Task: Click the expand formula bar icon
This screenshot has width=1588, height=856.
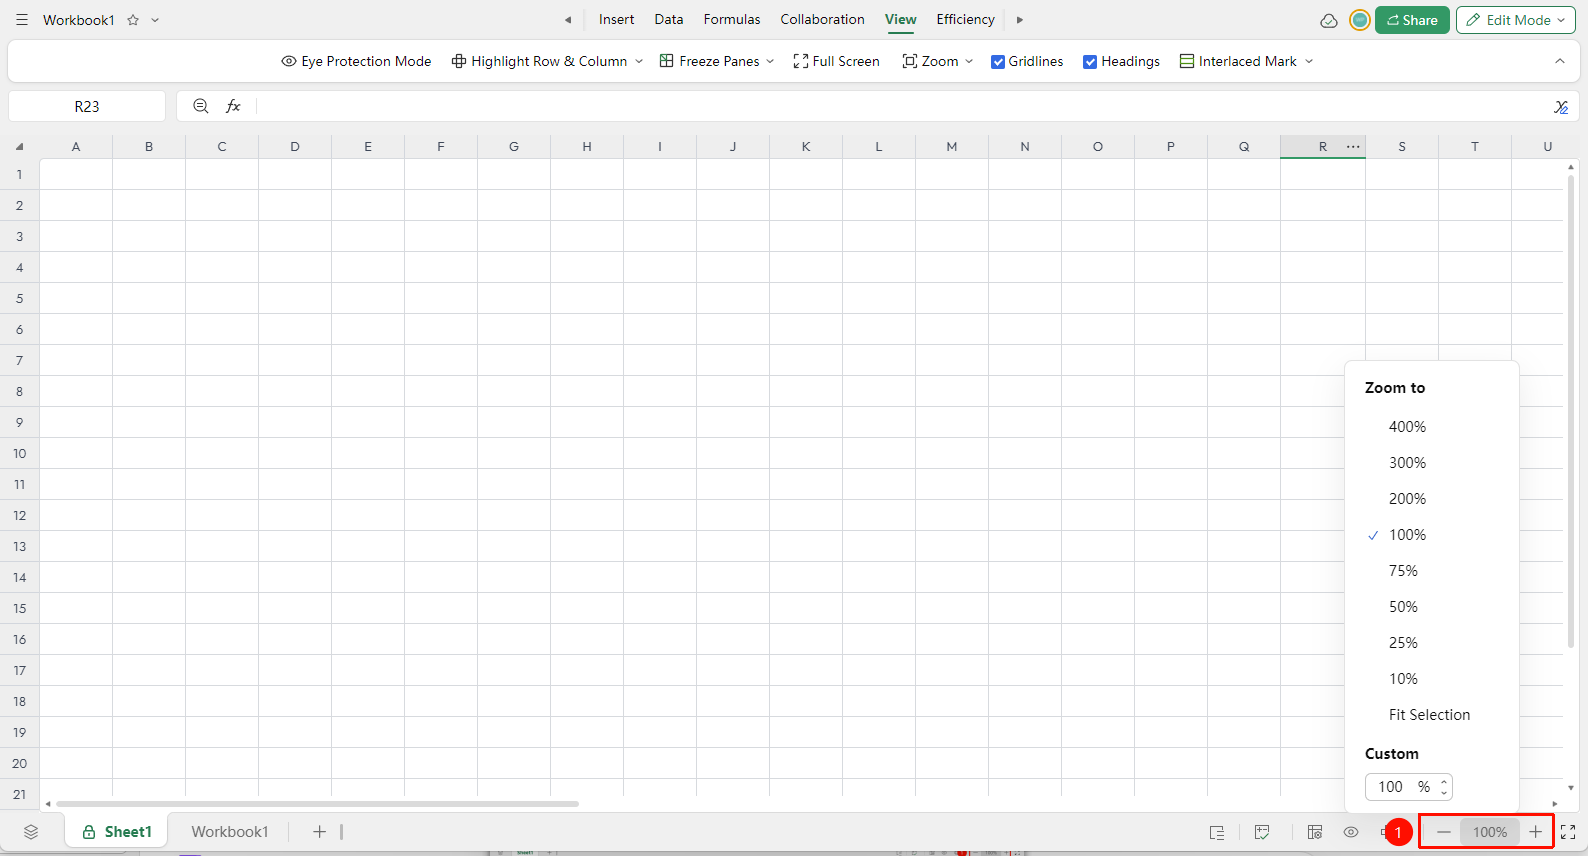Action: pos(1561,107)
